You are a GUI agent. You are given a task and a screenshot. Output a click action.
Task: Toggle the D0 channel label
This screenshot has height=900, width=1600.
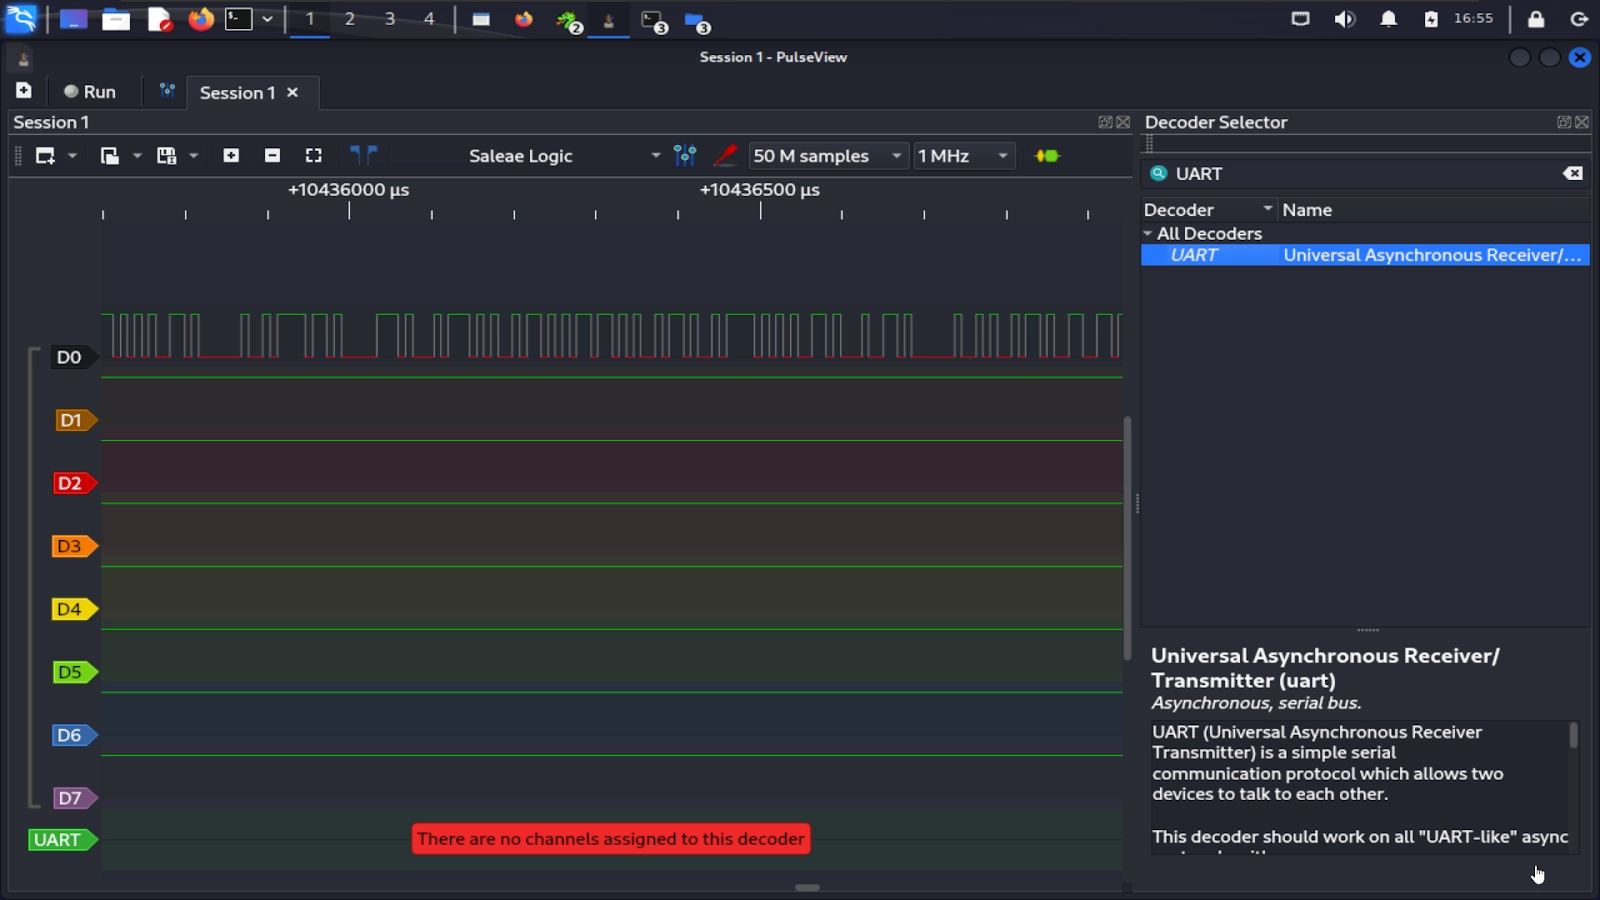coord(68,356)
